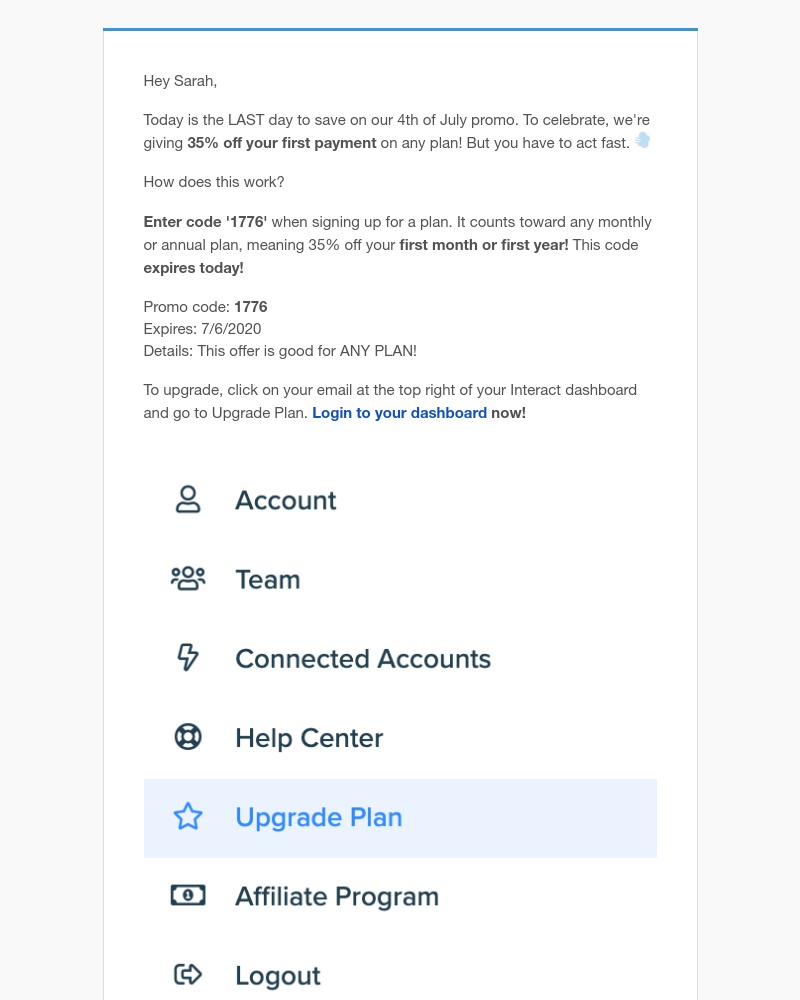The height and width of the screenshot is (1000, 800).
Task: Click the Help Center lifebuoy icon
Action: pyautogui.click(x=188, y=737)
